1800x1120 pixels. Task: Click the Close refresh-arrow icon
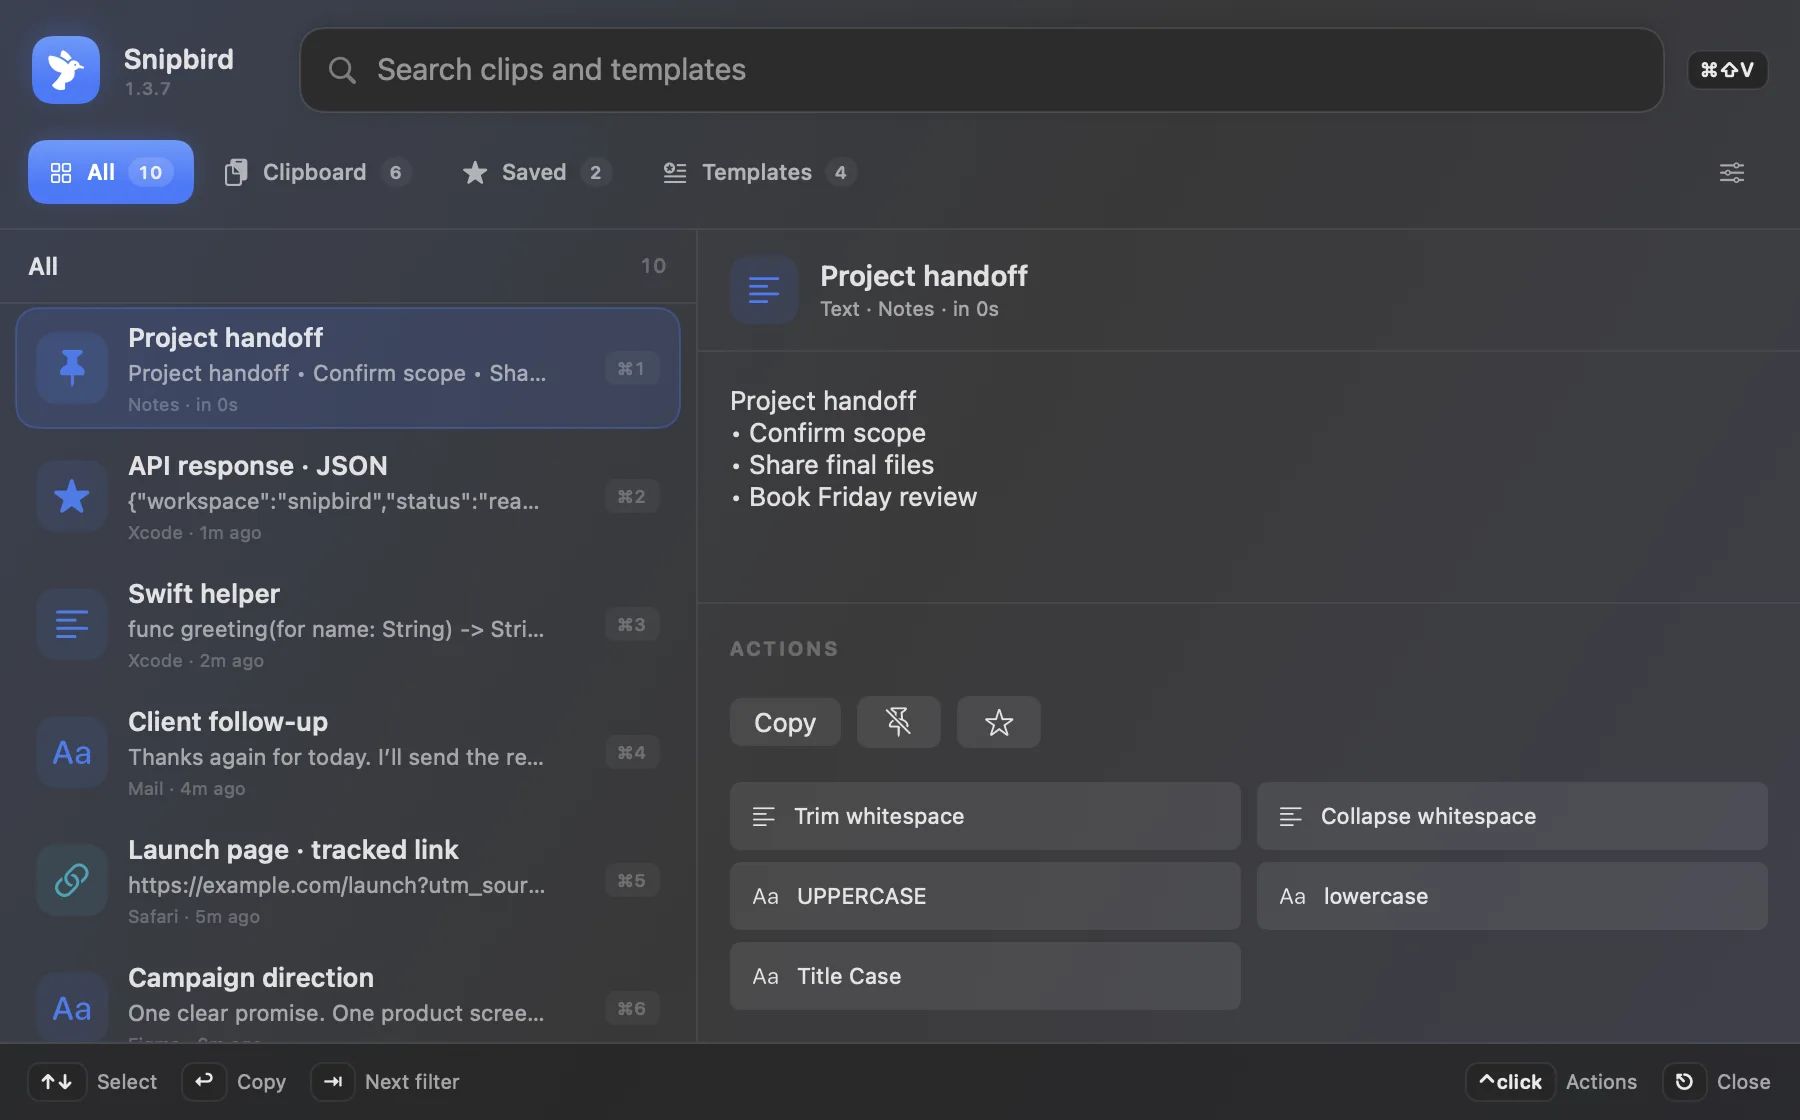tap(1684, 1082)
